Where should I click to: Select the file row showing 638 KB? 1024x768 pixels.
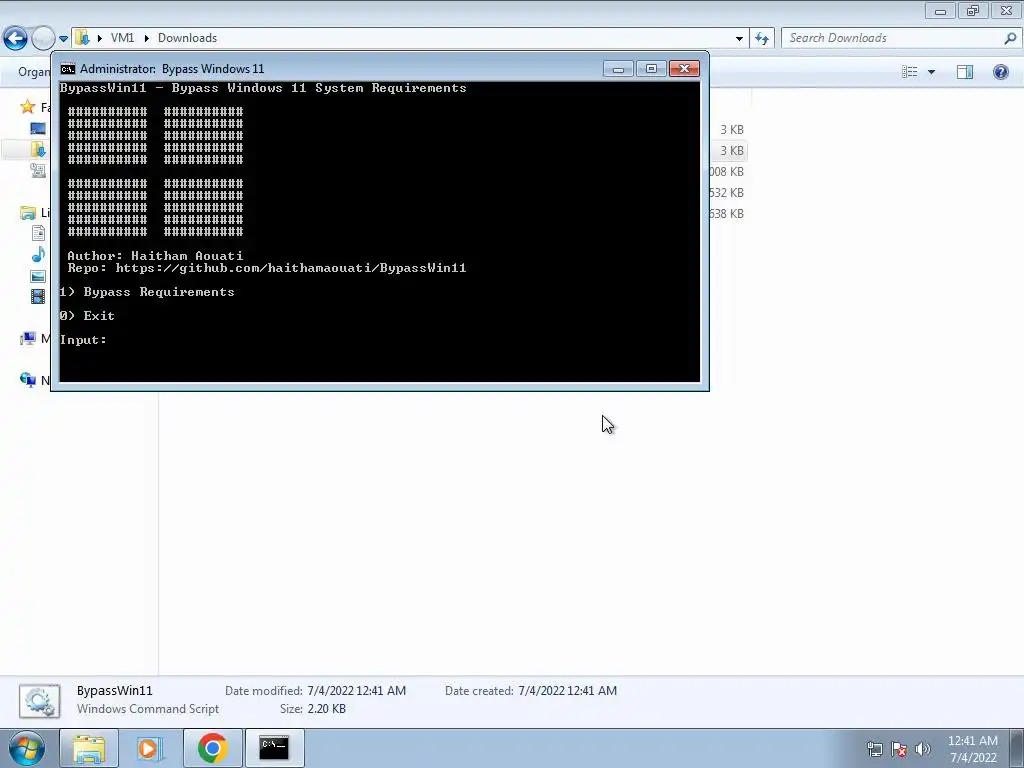click(728, 214)
